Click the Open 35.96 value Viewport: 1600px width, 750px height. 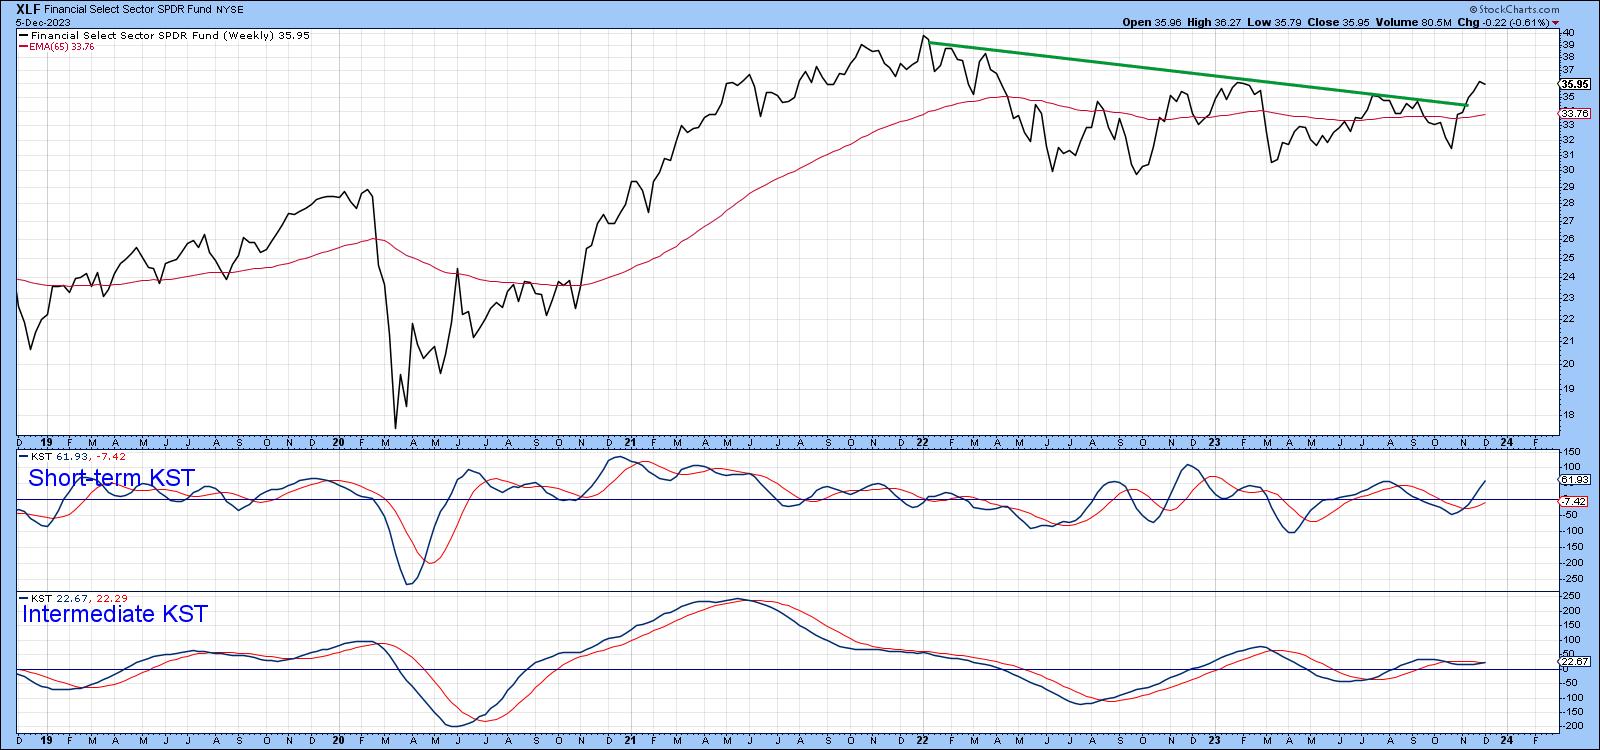[1153, 22]
